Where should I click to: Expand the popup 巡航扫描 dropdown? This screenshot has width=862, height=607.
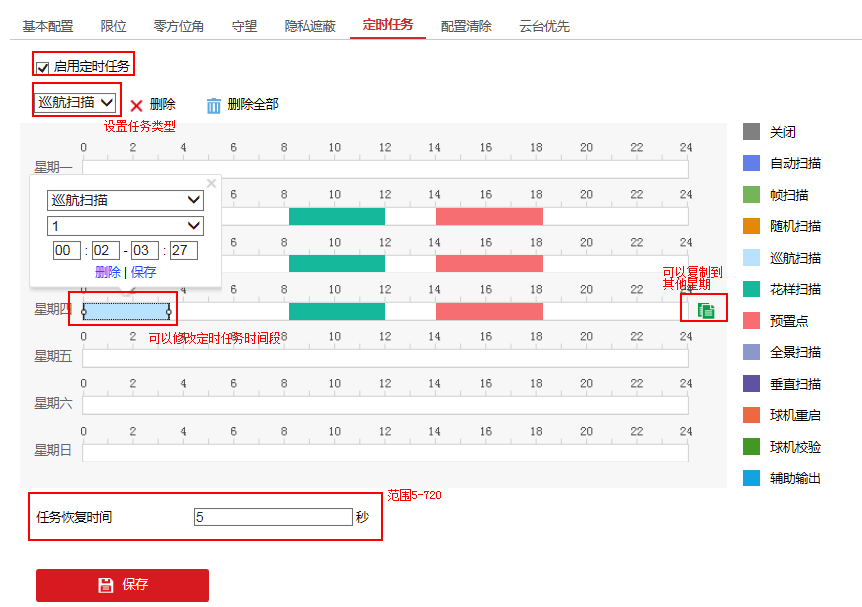pyautogui.click(x=125, y=200)
